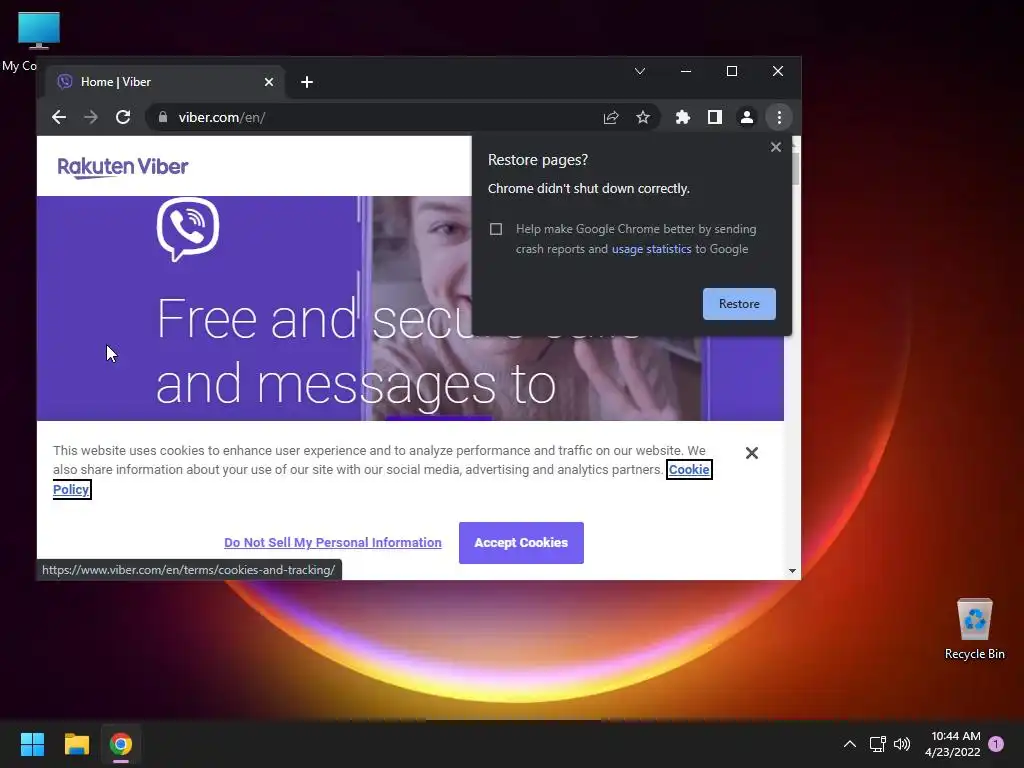
Task: Open the Windows Start menu
Action: pyautogui.click(x=32, y=744)
